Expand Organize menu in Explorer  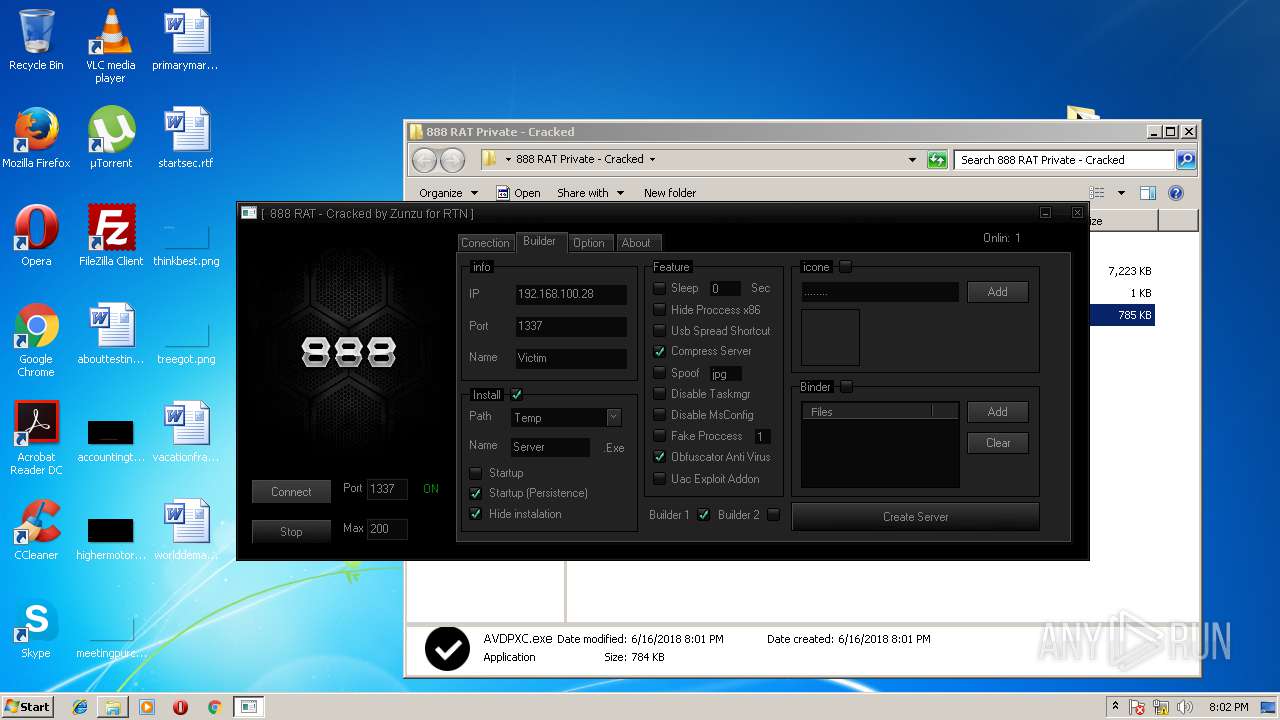click(448, 193)
